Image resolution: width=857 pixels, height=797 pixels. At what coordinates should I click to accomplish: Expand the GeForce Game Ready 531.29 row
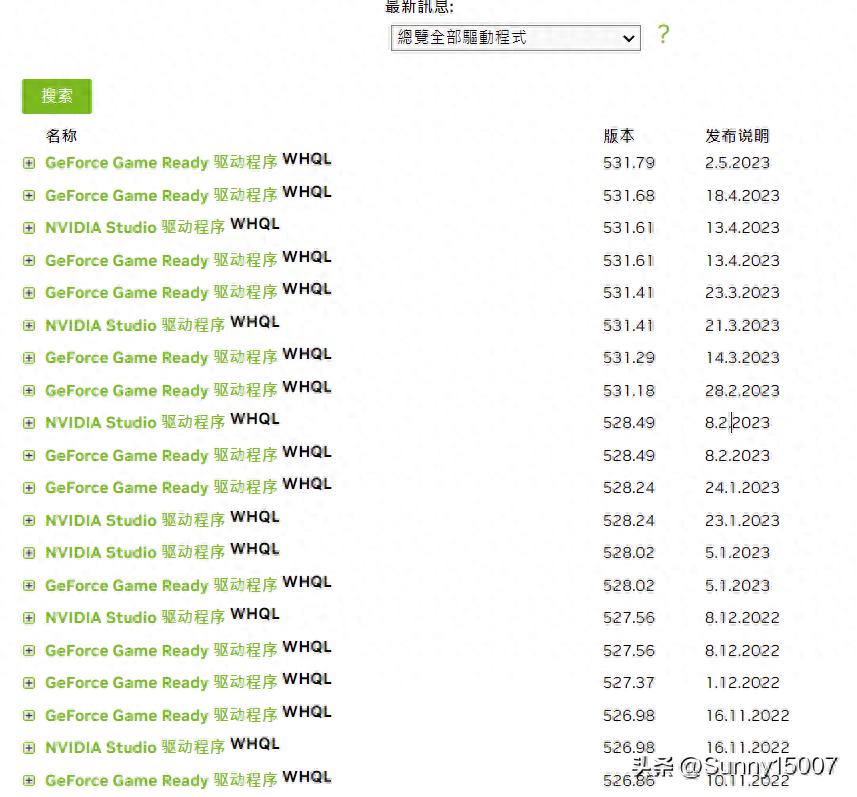tap(29, 358)
